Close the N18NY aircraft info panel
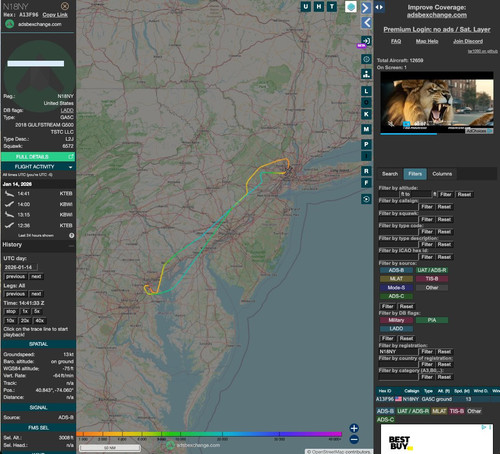The width and height of the screenshot is (500, 454). point(65,6)
